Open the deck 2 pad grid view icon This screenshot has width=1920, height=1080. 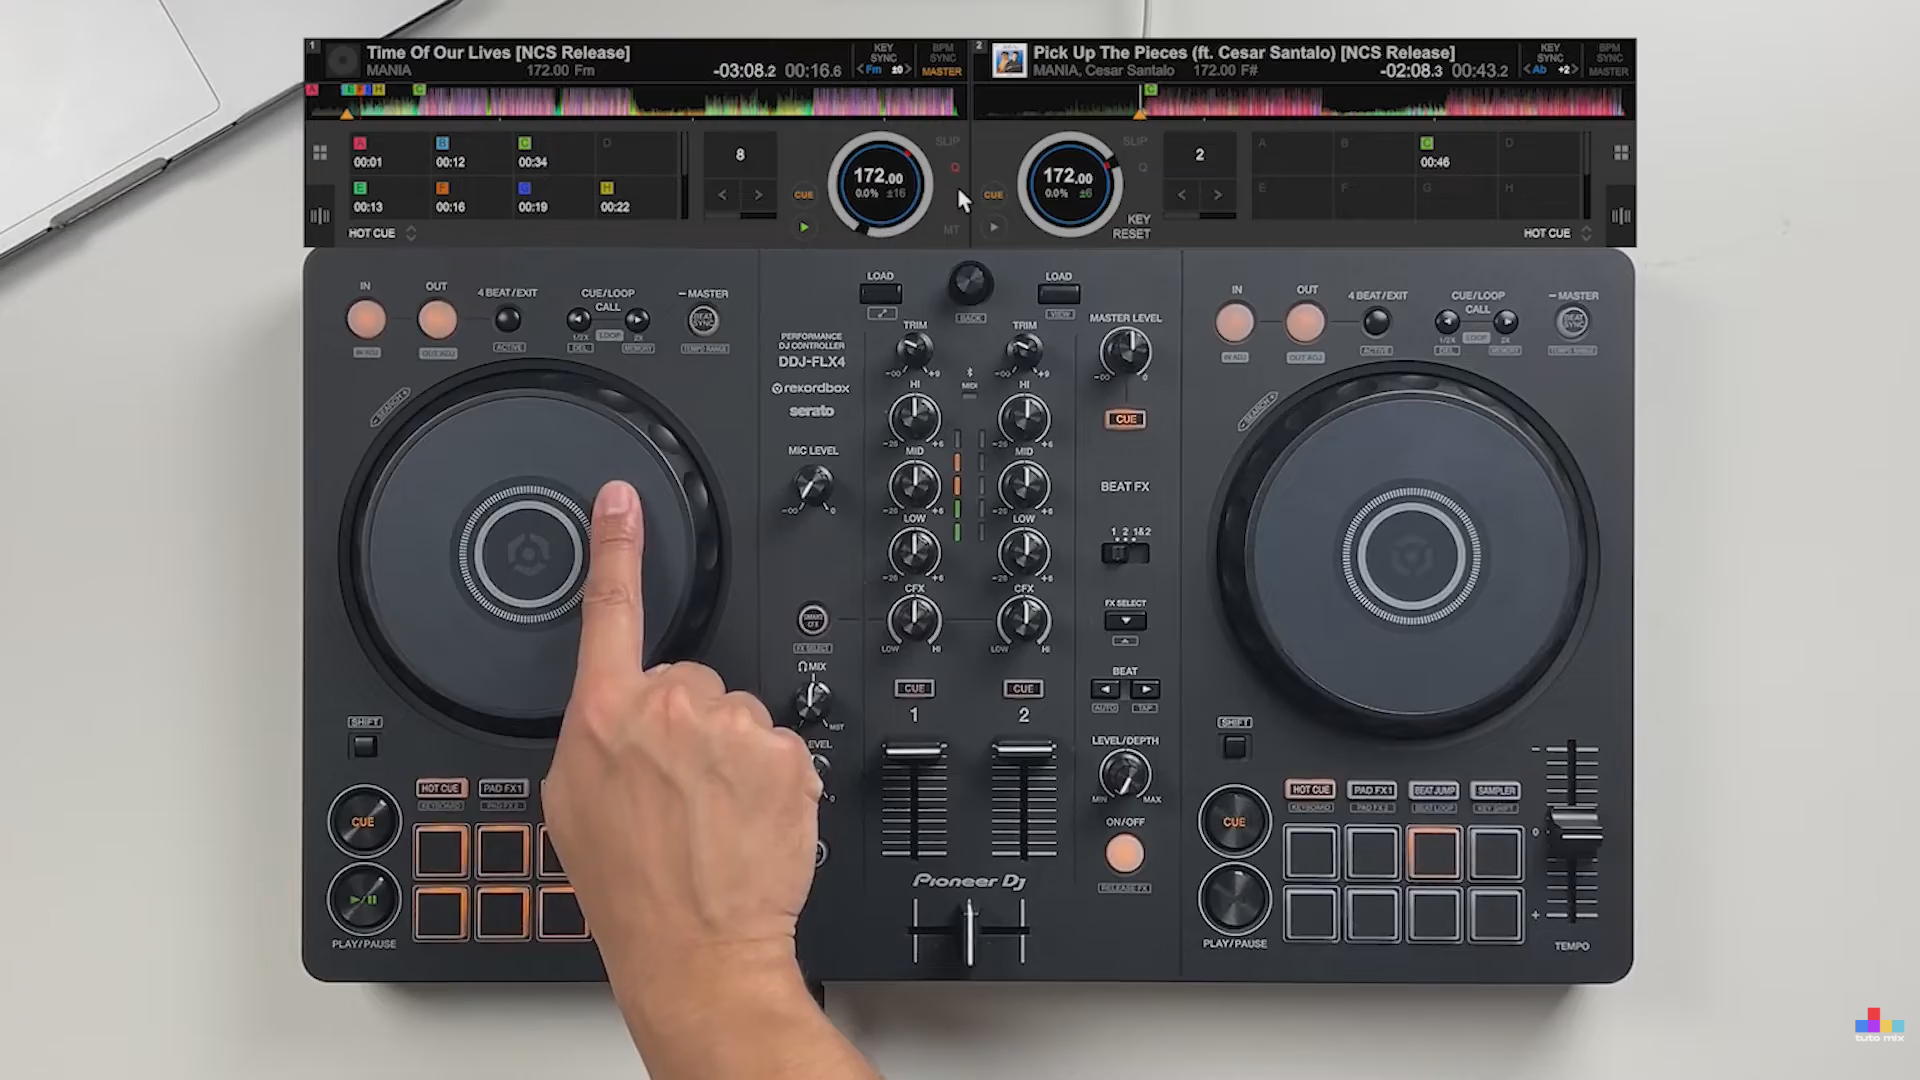click(x=1621, y=153)
